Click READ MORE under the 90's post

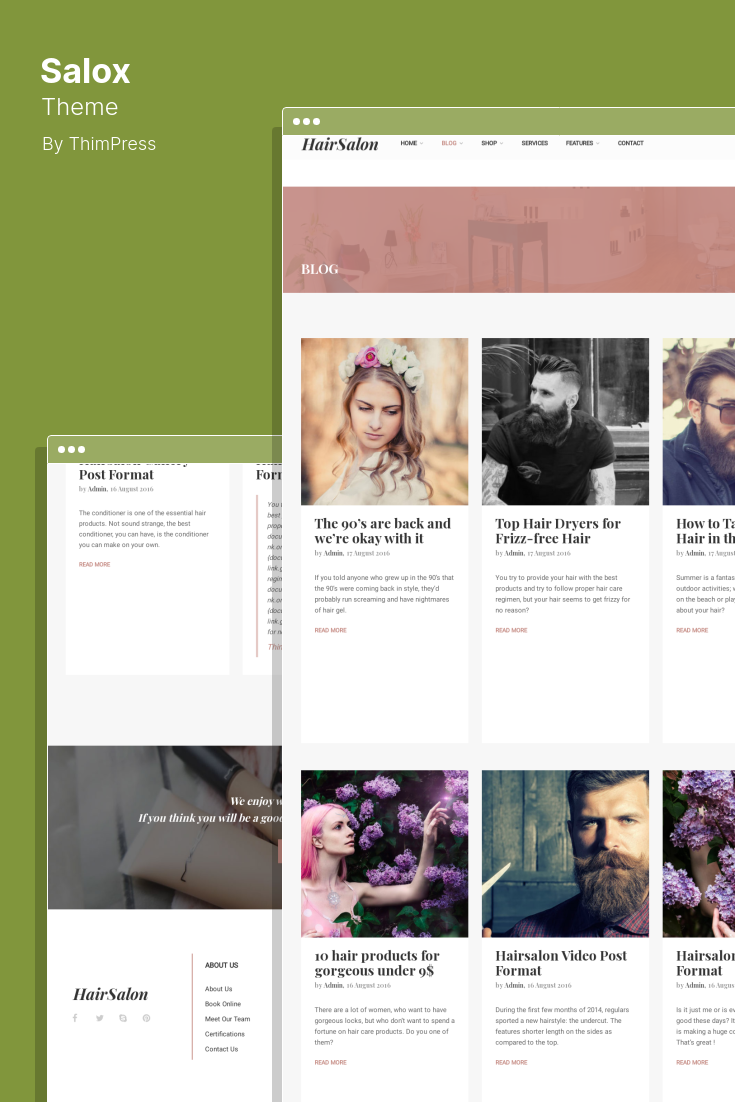pyautogui.click(x=330, y=630)
